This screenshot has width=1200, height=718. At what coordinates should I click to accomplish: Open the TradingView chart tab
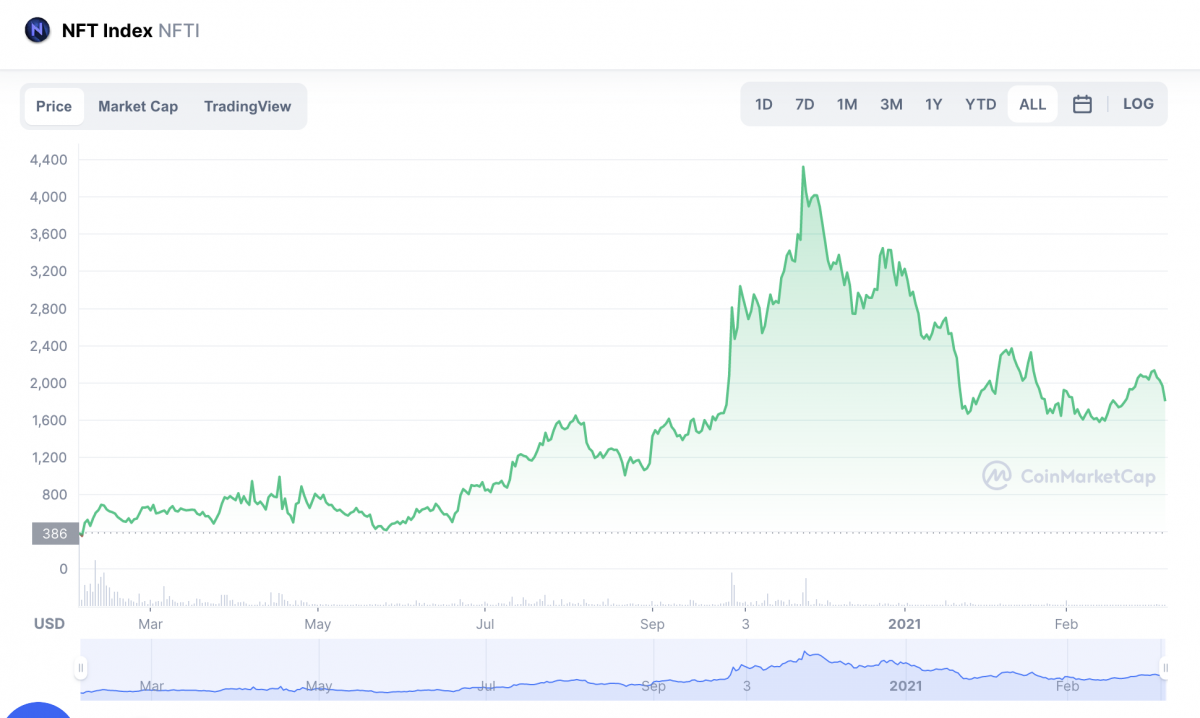[x=247, y=106]
